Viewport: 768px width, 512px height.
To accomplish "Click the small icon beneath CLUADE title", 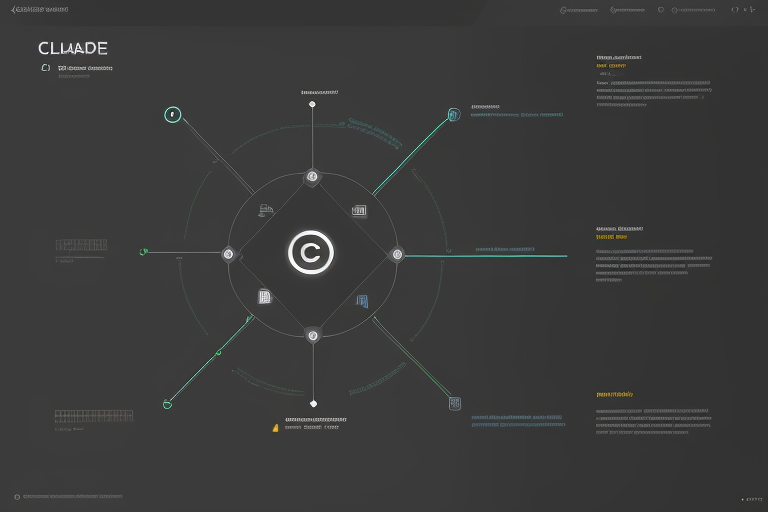I will pos(45,68).
